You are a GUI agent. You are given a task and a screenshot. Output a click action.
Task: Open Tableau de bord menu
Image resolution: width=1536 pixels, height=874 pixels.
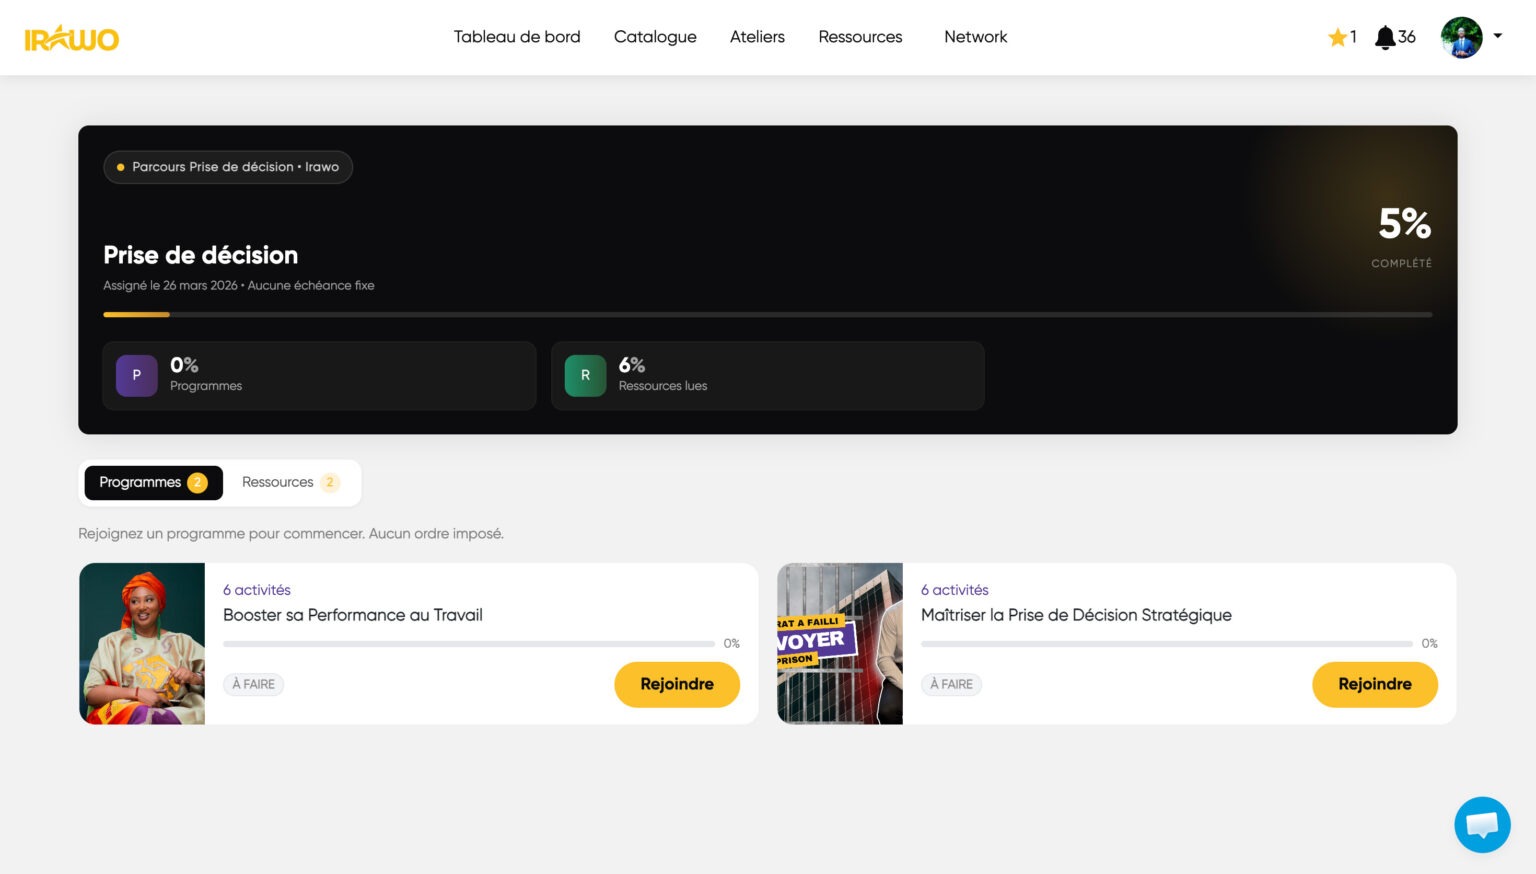[x=517, y=37]
